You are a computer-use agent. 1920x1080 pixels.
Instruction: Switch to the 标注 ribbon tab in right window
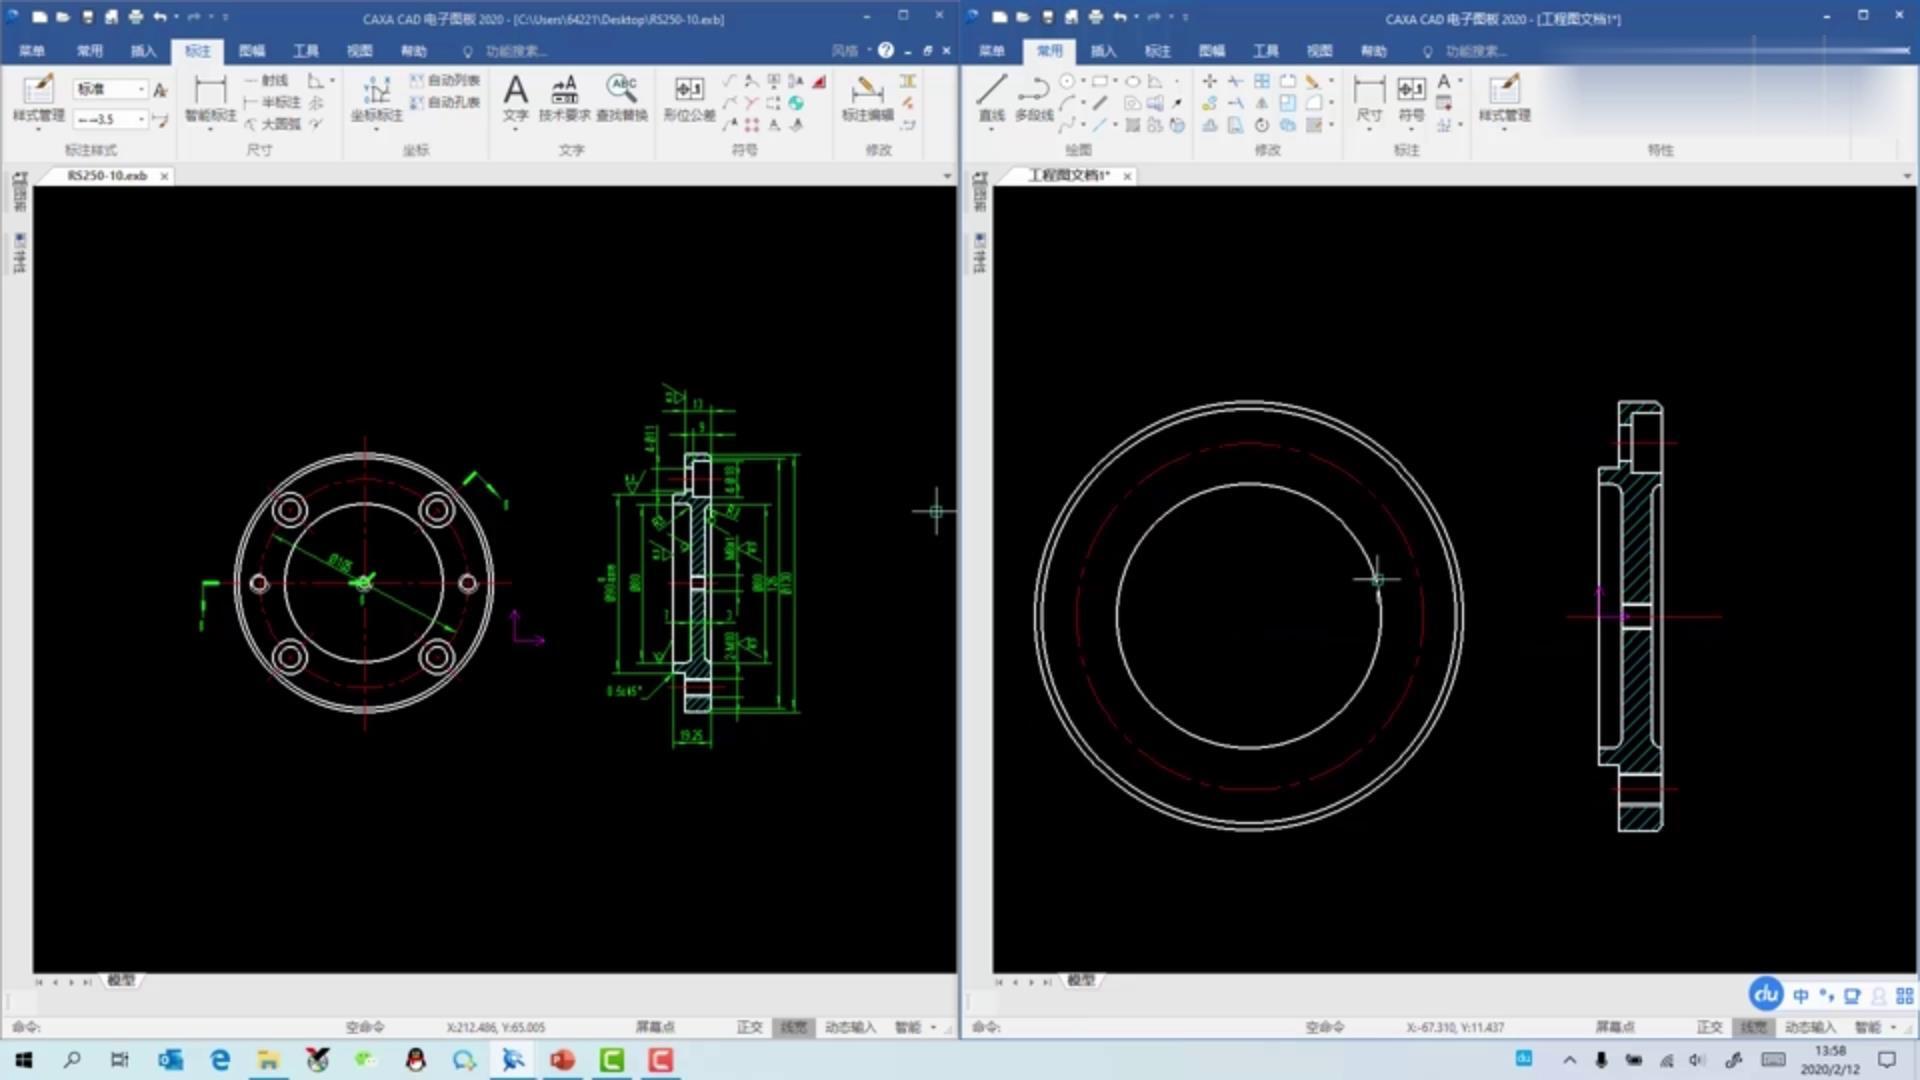click(x=1157, y=51)
